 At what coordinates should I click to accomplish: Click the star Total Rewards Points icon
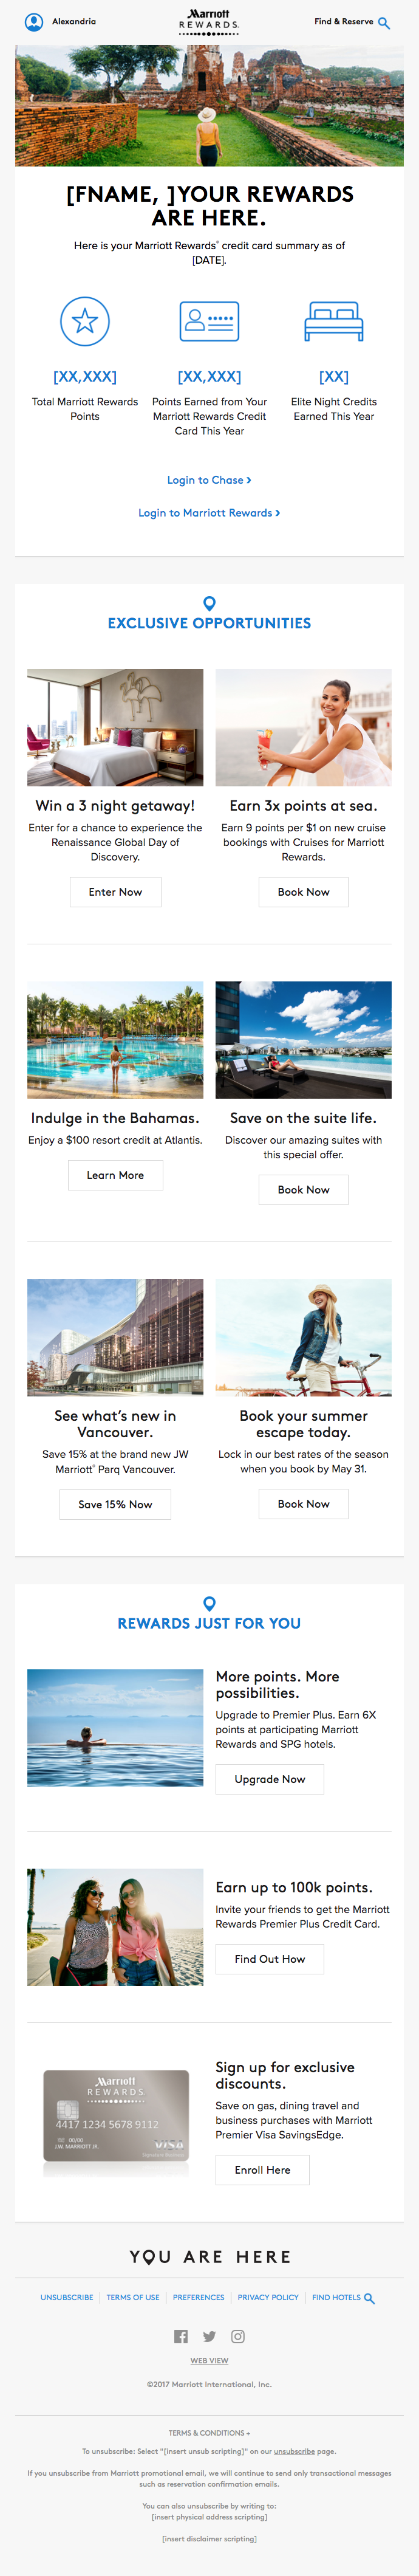85,321
